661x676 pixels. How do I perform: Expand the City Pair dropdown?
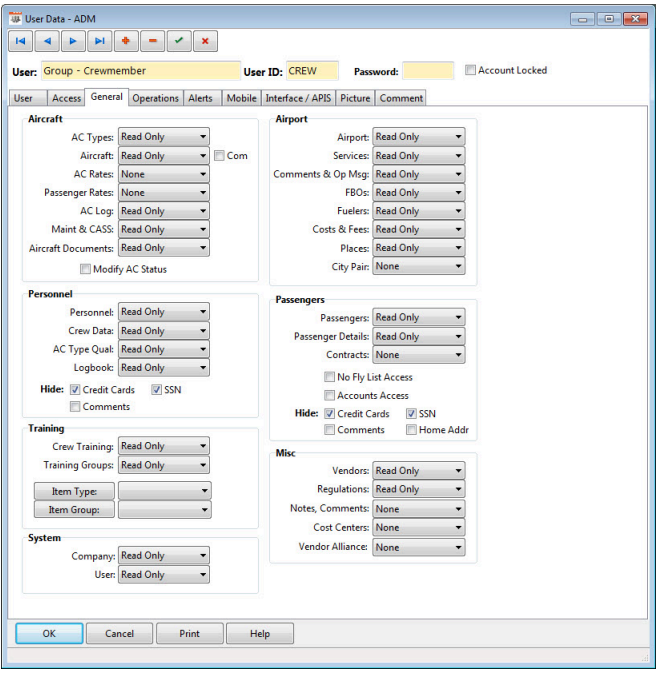pos(418,267)
